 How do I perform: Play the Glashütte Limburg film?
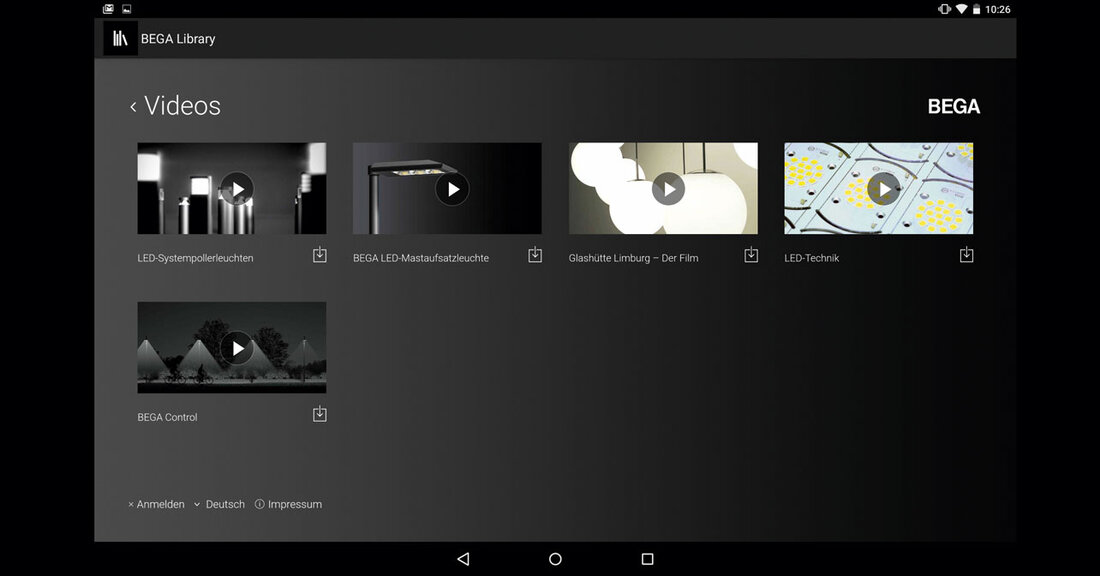pyautogui.click(x=669, y=189)
